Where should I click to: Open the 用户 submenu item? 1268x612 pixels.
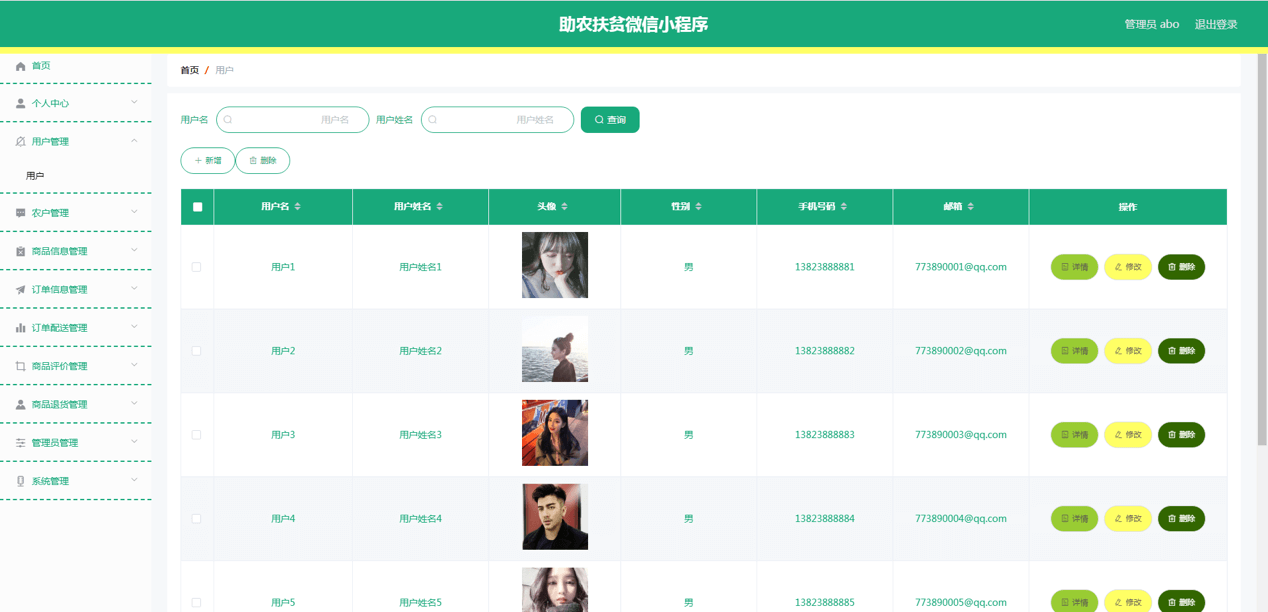36,176
